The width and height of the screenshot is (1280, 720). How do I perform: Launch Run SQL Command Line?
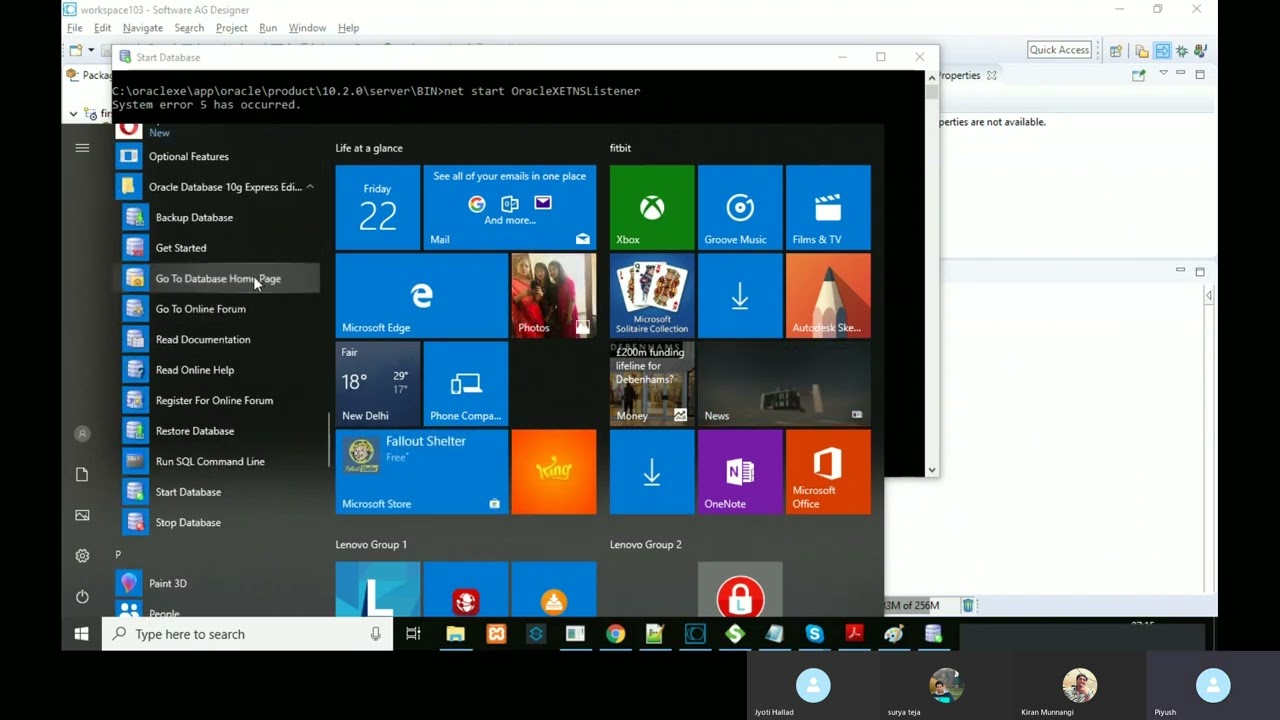click(x=217, y=461)
